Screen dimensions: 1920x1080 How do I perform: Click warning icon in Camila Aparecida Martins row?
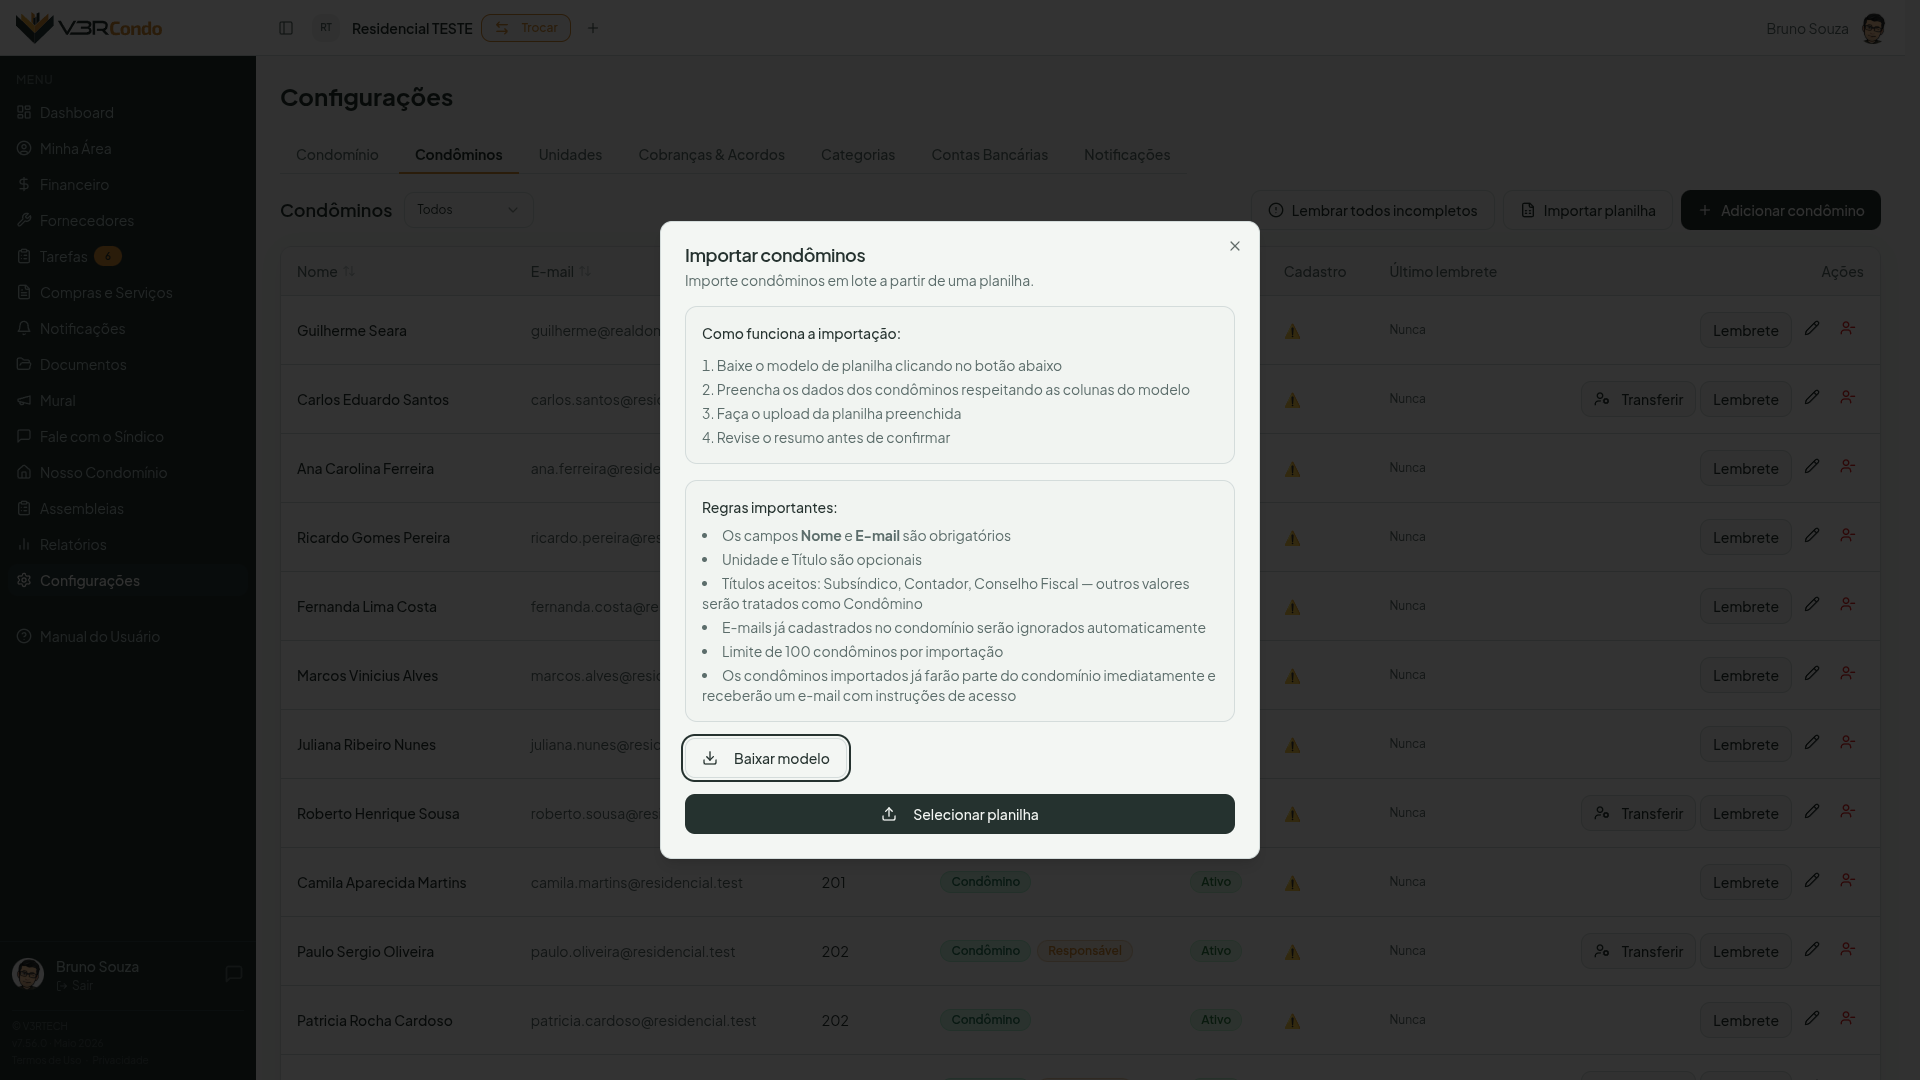pyautogui.click(x=1292, y=883)
